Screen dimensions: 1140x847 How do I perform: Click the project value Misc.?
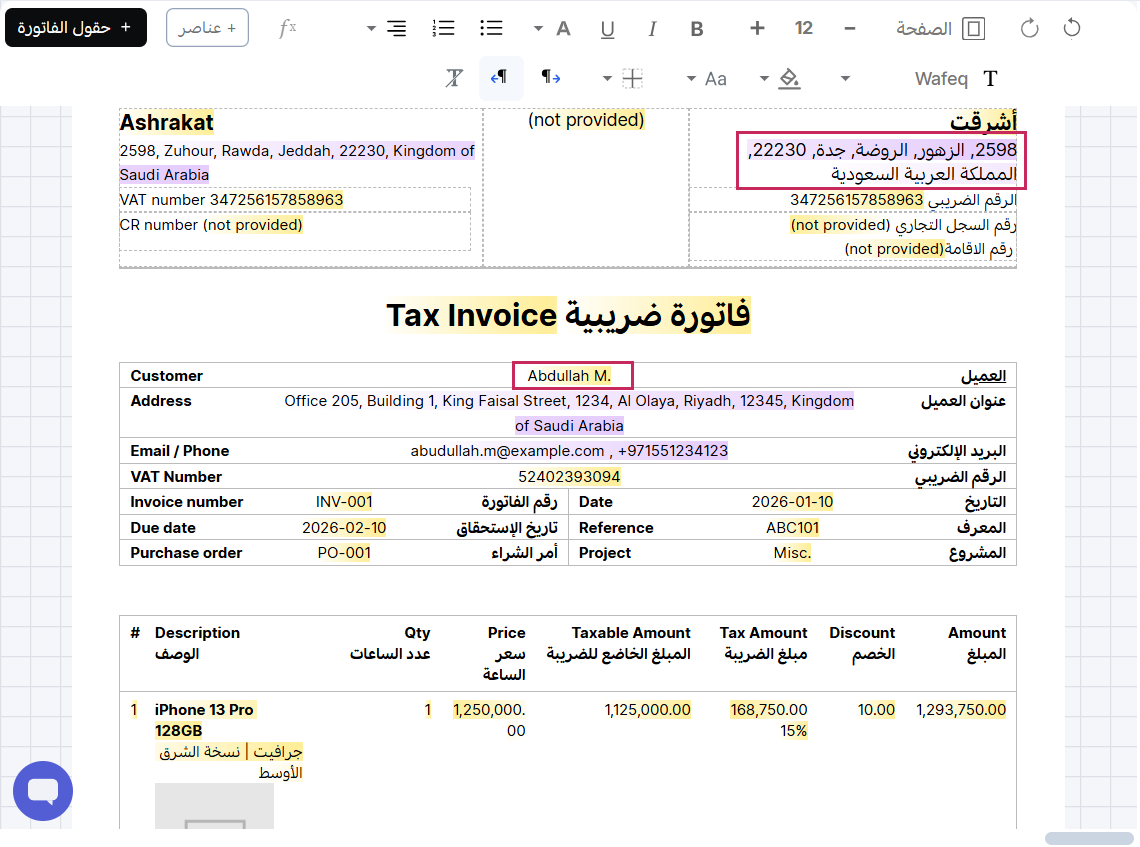tap(792, 553)
